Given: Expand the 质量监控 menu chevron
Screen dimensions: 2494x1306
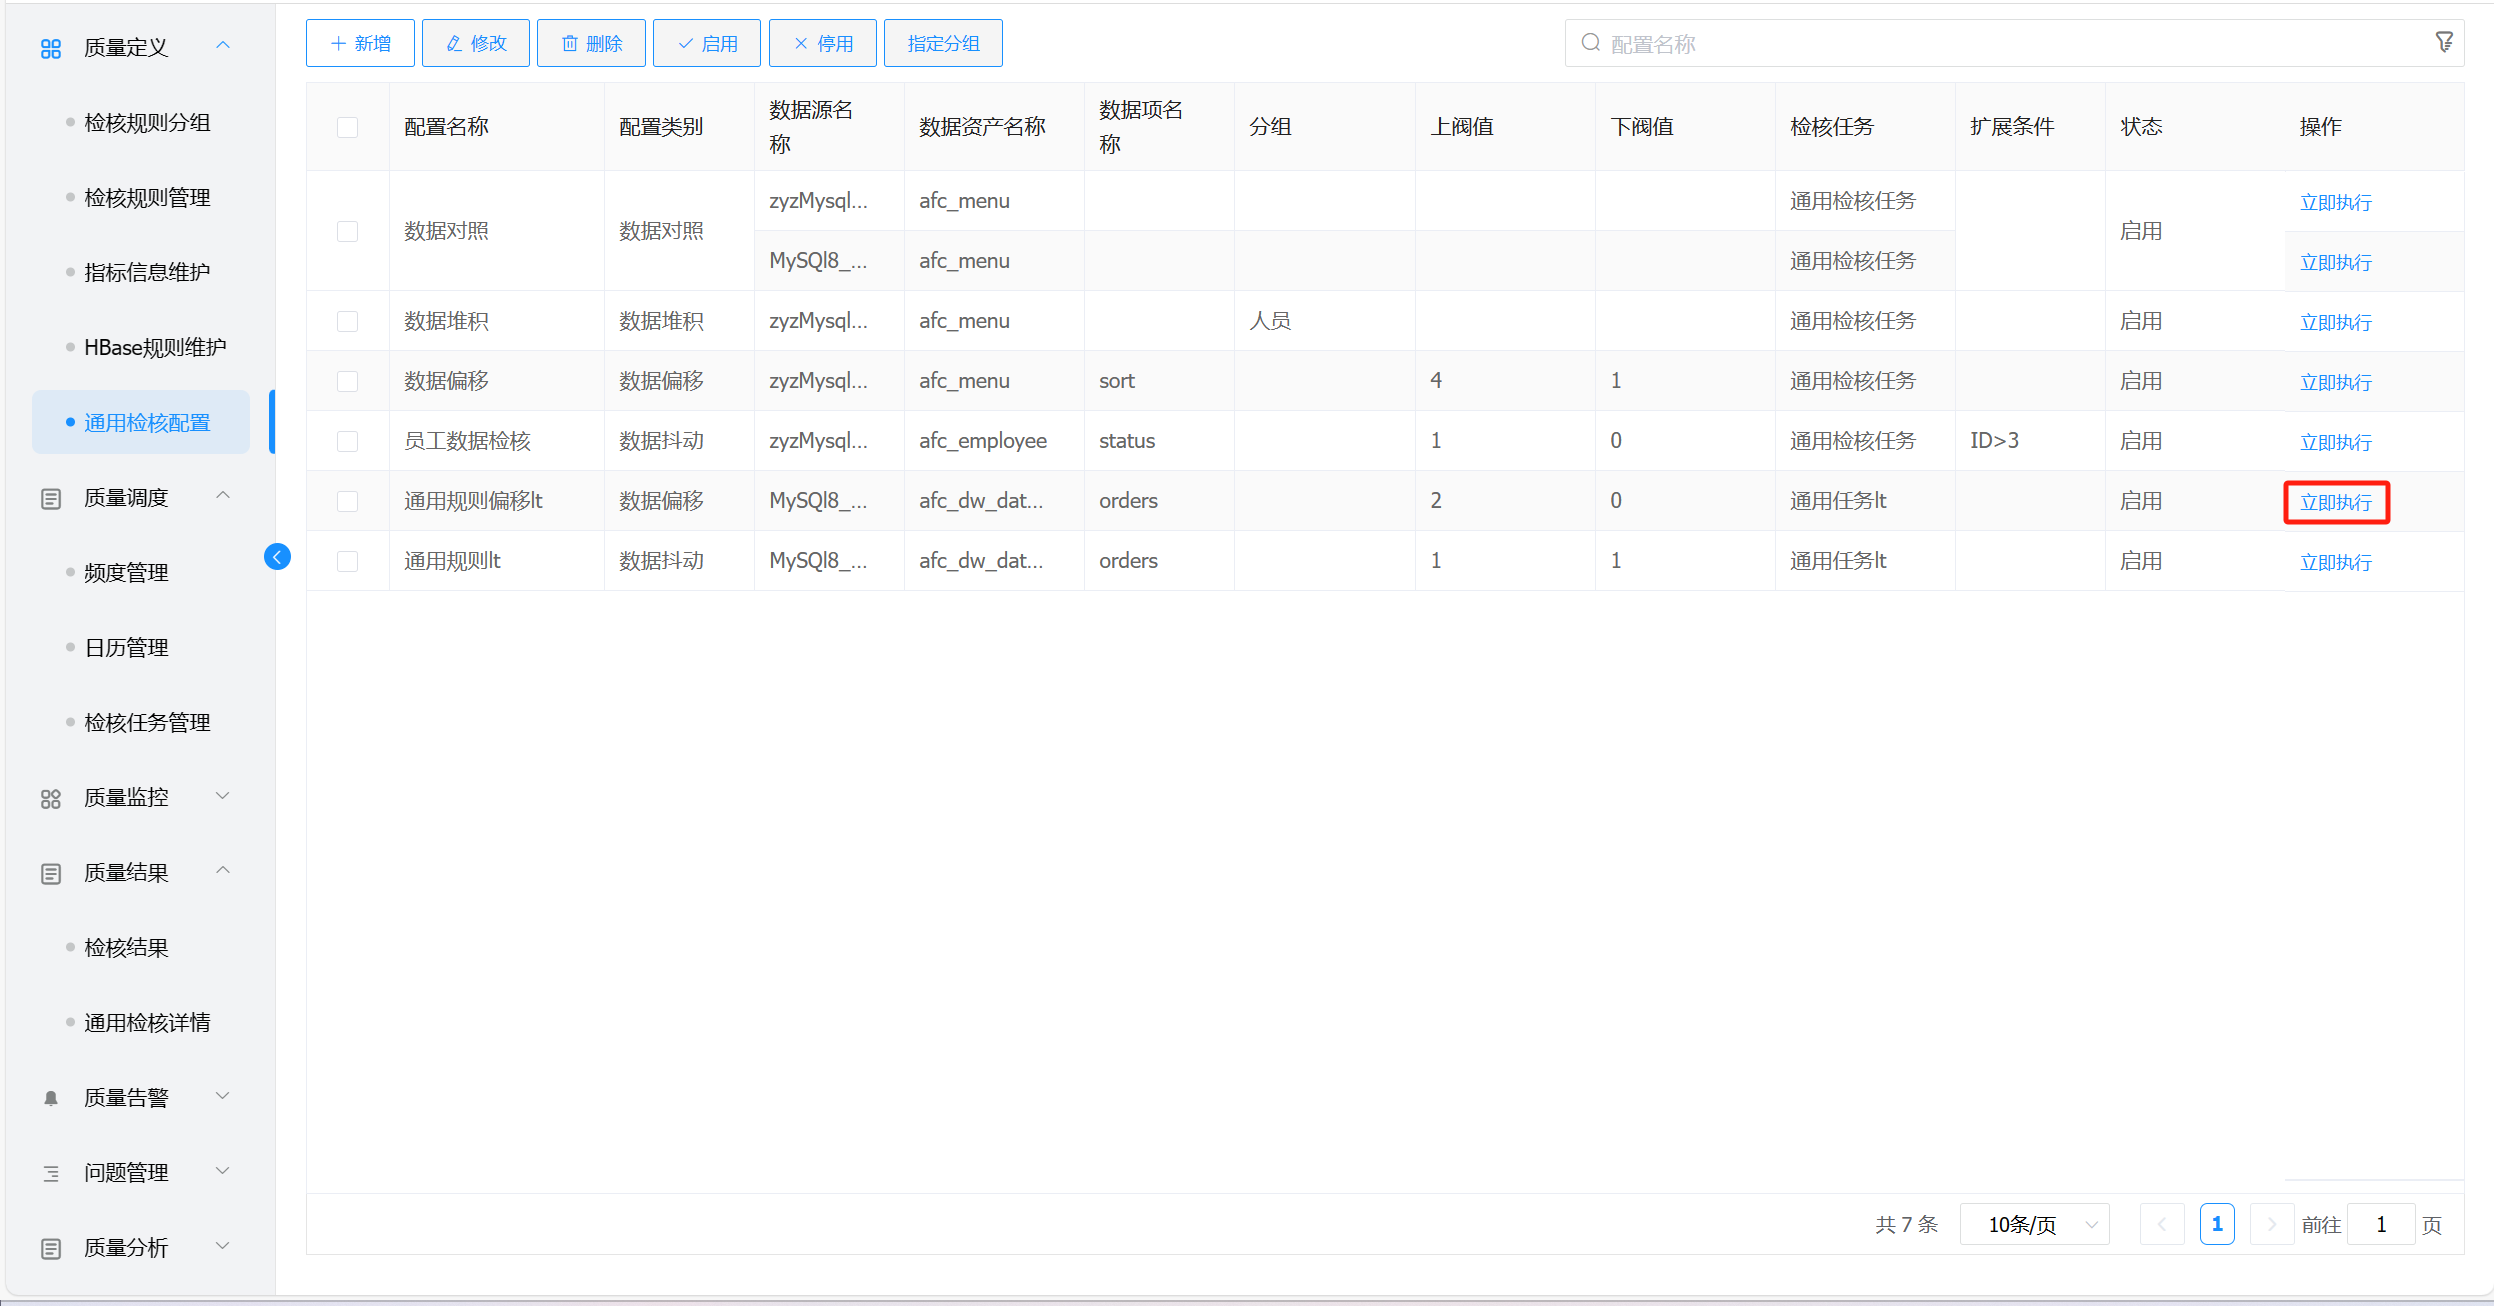Looking at the screenshot, I should tap(223, 796).
